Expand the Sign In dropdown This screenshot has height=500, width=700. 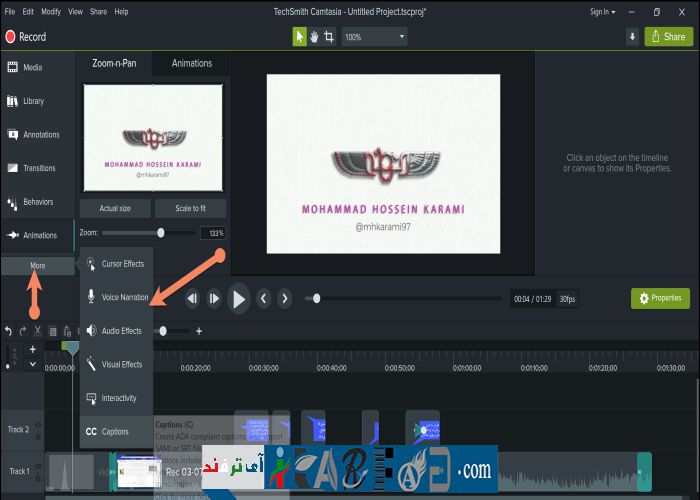click(603, 12)
